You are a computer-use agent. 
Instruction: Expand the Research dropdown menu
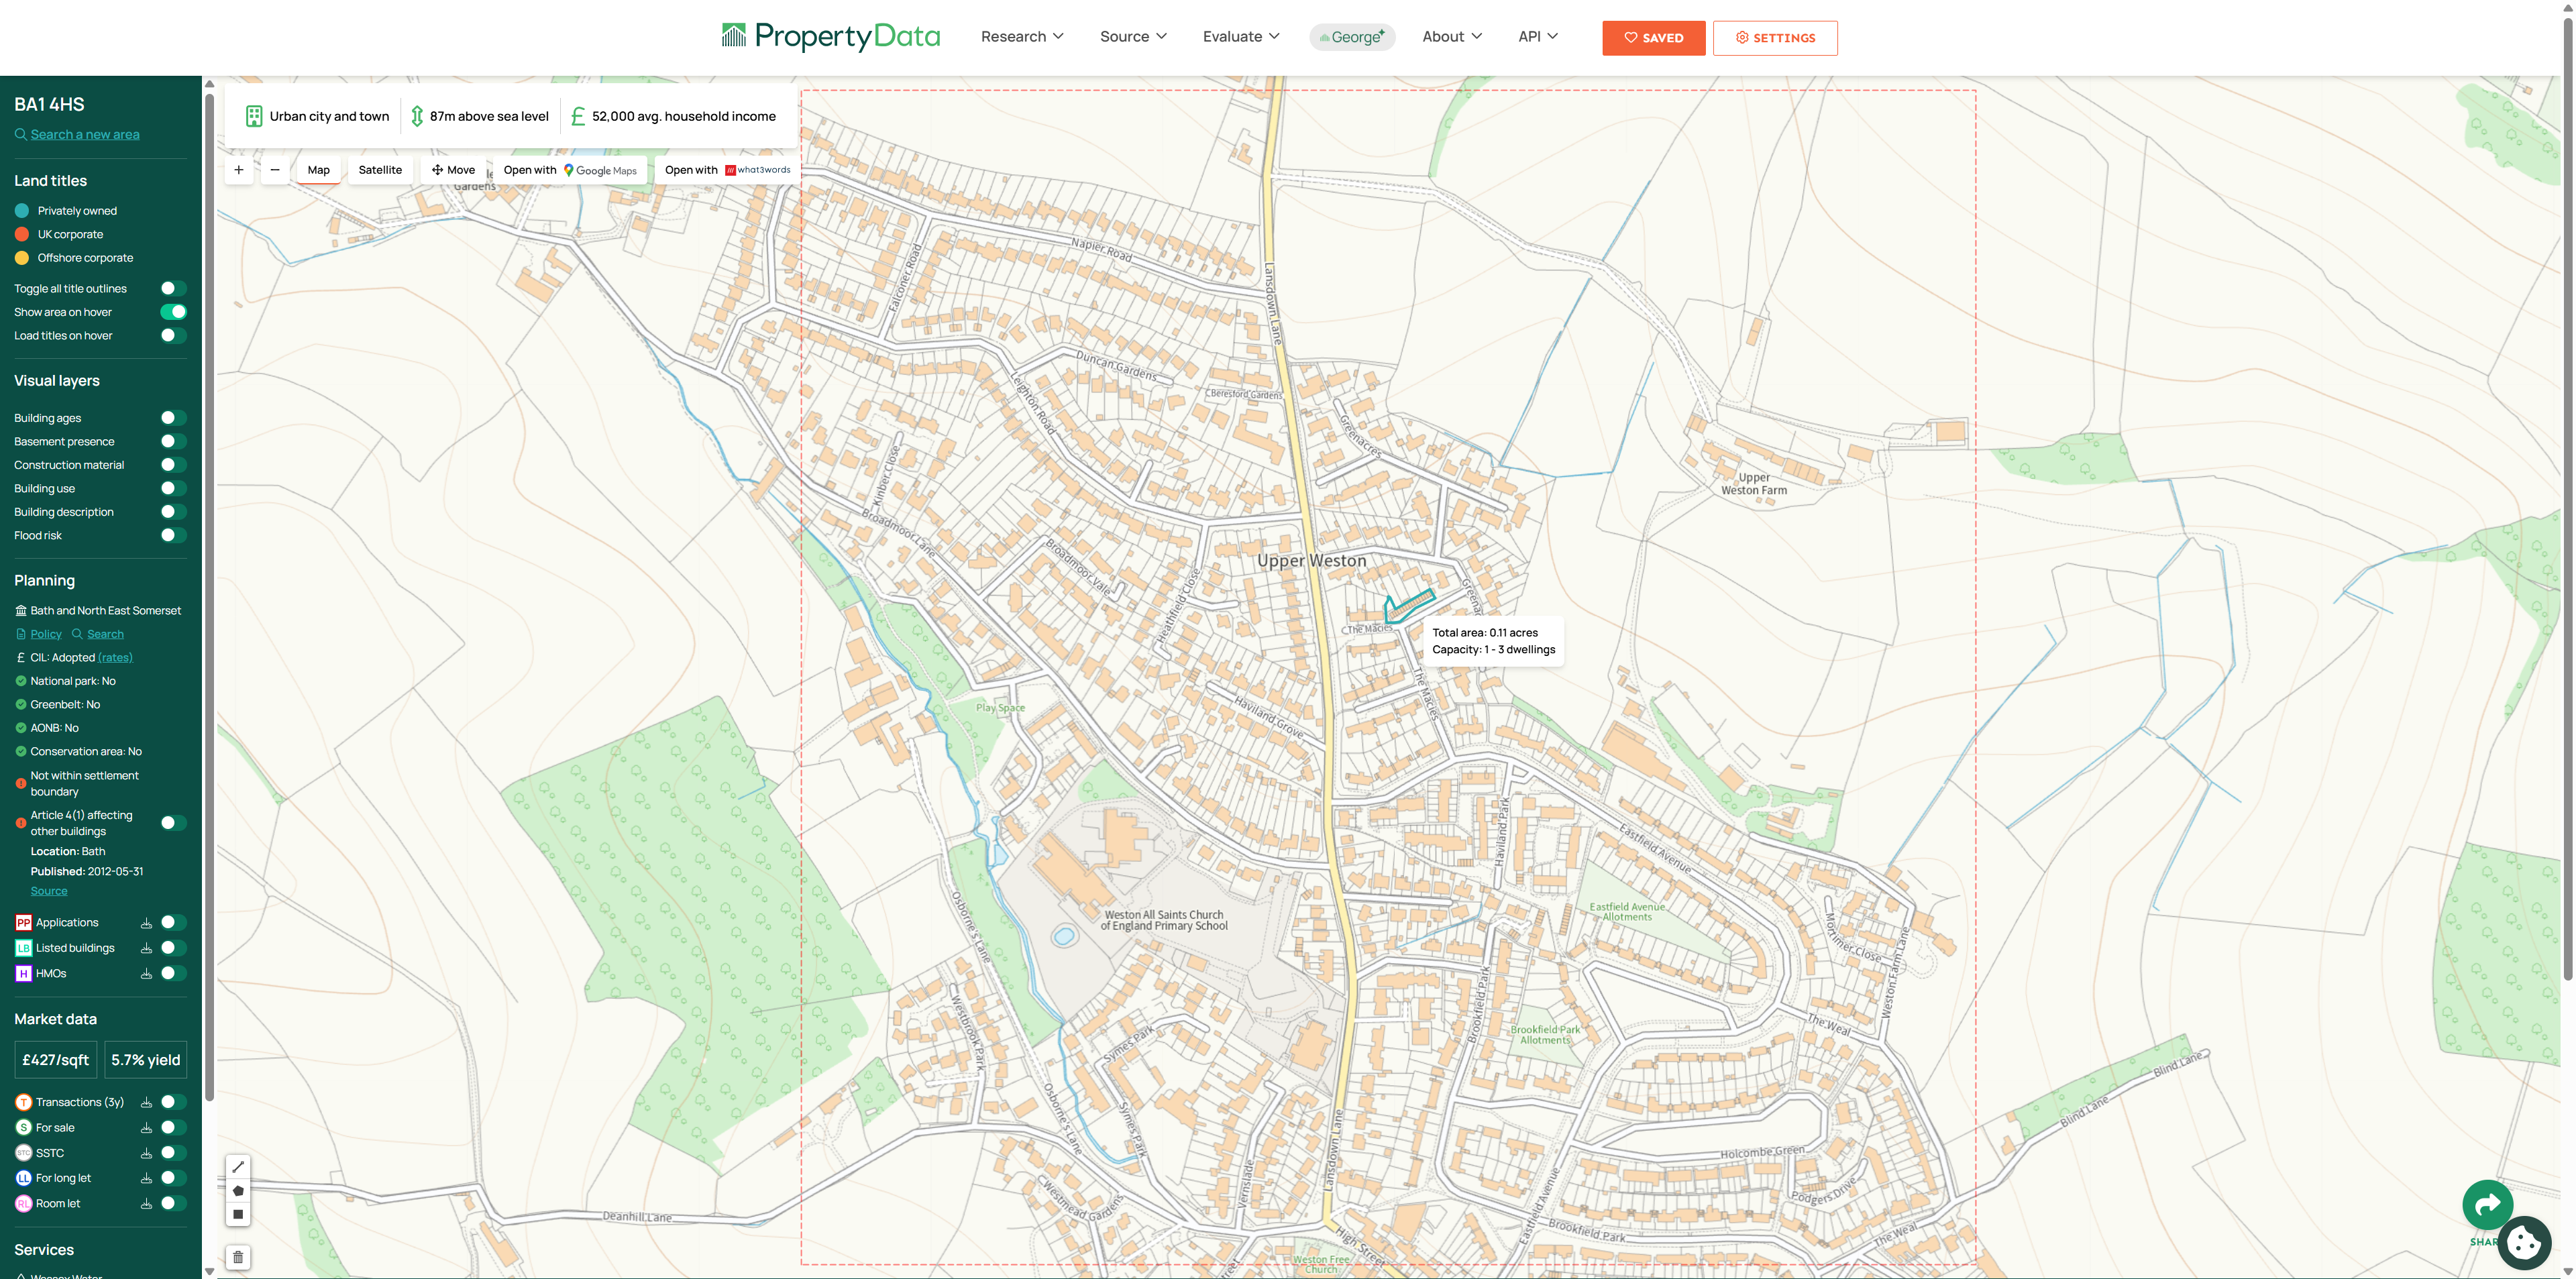pyautogui.click(x=1021, y=37)
